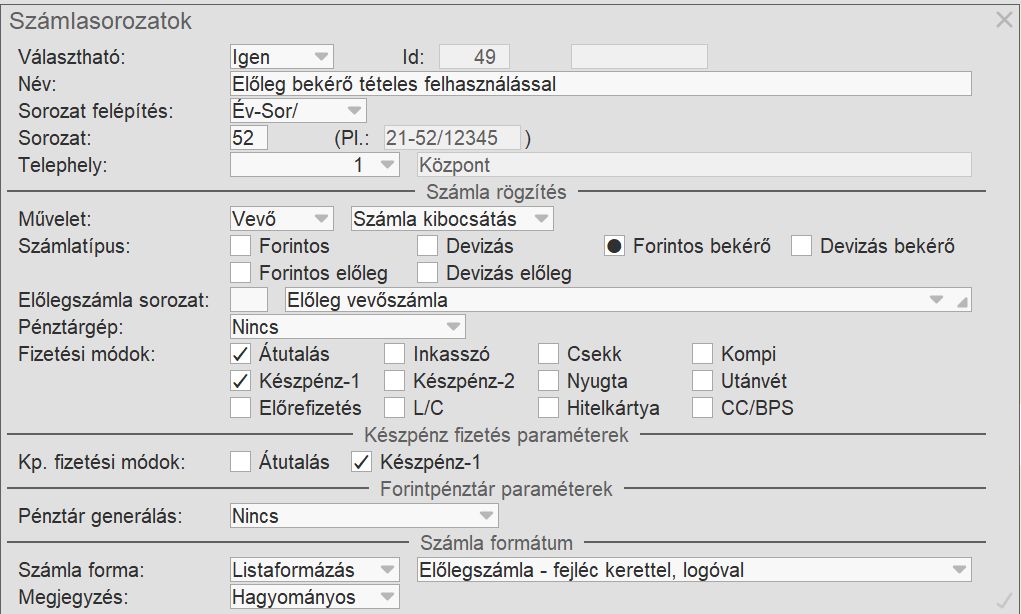1021x614 pixels.
Task: Open the Listaformázás dropdown
Action: pyautogui.click(x=387, y=570)
